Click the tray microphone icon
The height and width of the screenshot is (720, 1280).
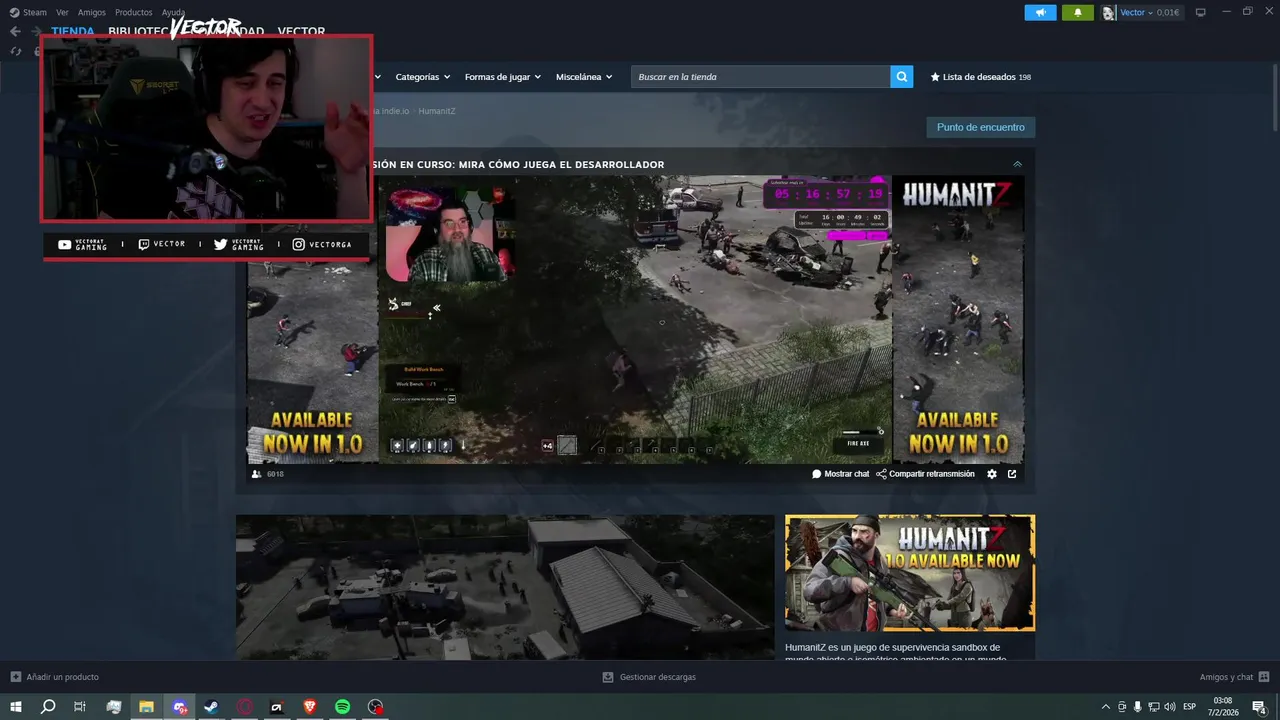[1137, 707]
